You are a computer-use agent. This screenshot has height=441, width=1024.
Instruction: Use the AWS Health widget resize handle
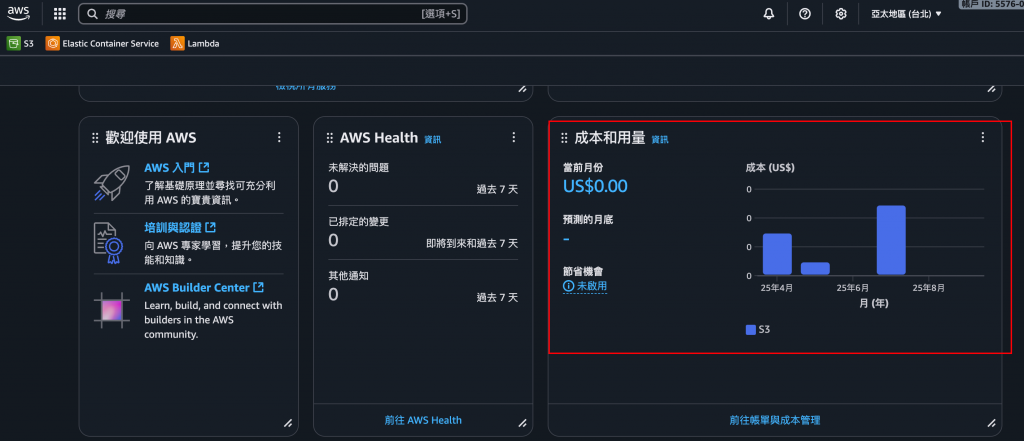pos(522,423)
